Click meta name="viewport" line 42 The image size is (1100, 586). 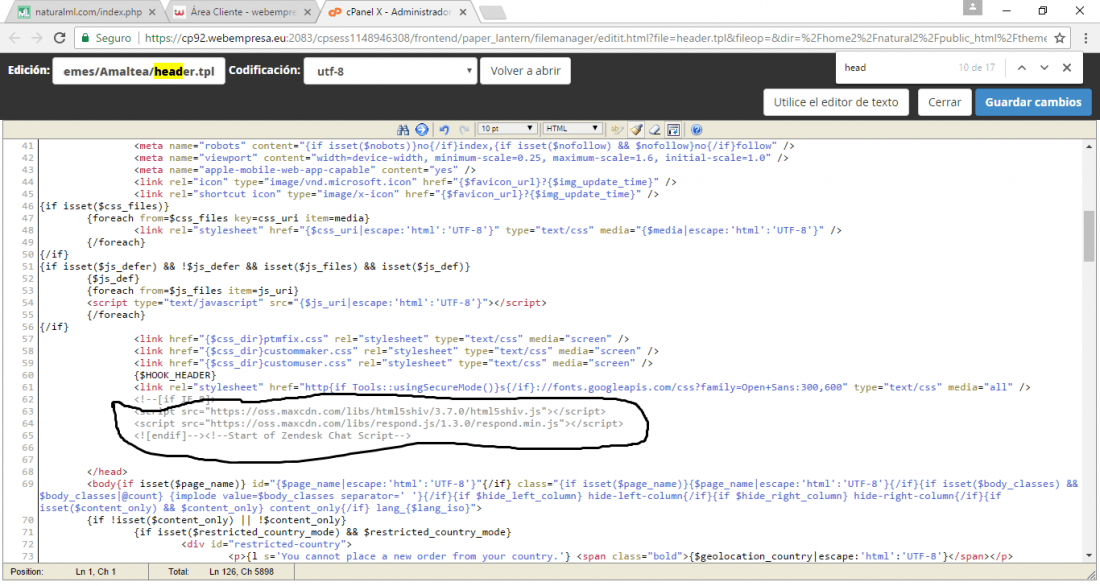461,158
